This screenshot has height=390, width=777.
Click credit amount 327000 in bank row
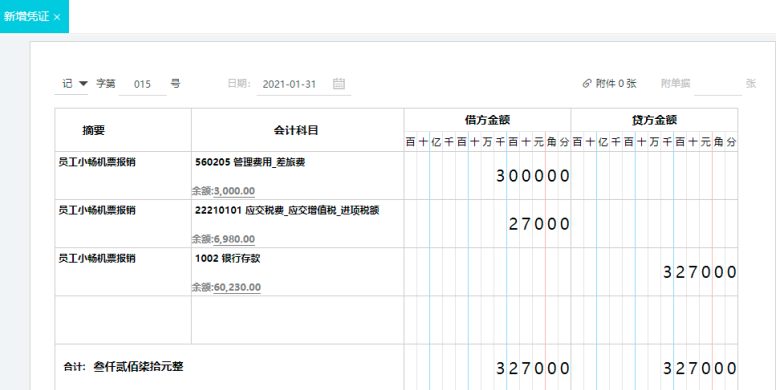700,272
